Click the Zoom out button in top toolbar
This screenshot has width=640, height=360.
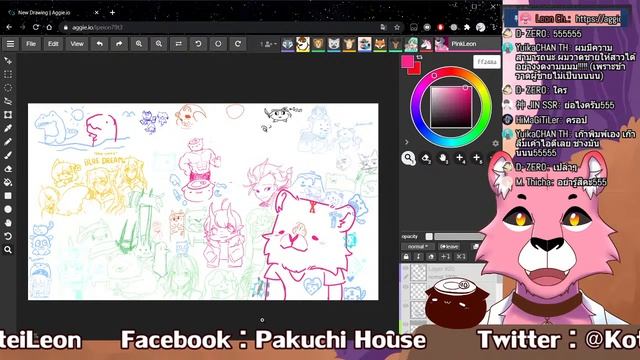point(159,44)
